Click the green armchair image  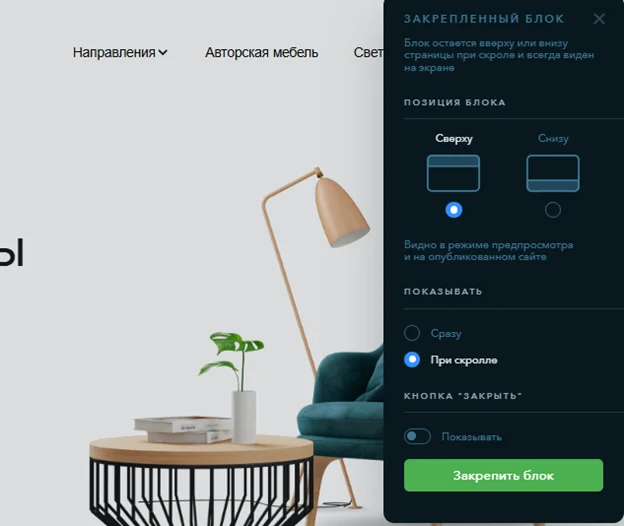point(342,410)
